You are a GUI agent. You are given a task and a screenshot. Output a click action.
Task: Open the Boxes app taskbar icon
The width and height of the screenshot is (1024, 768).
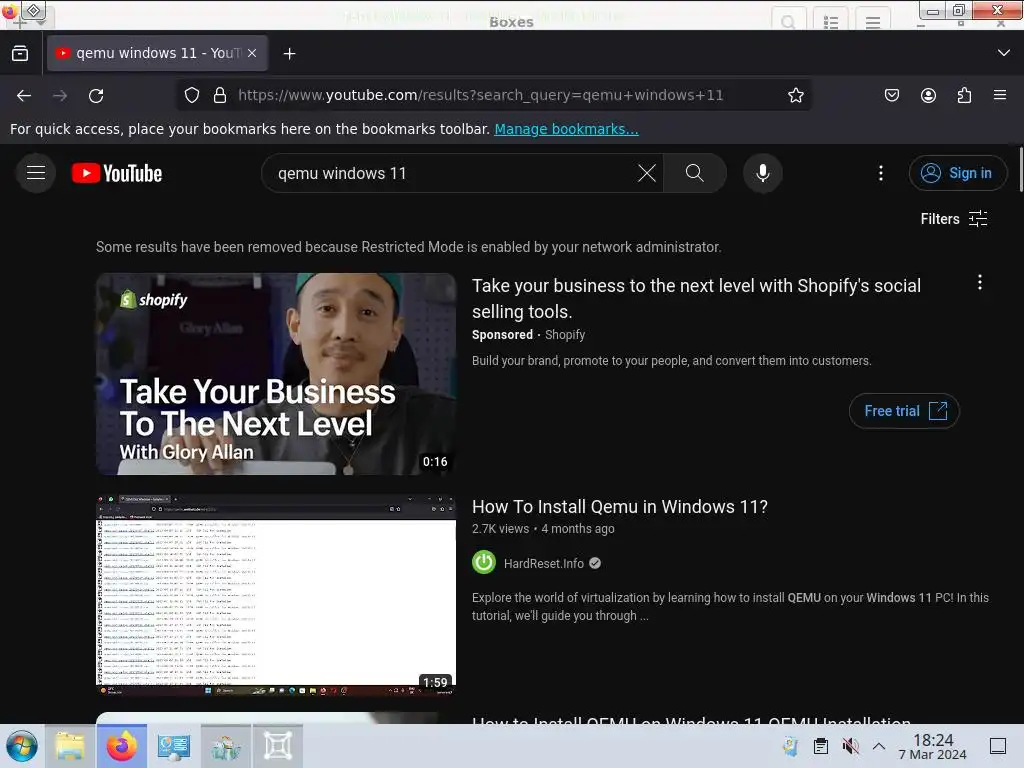[x=278, y=746]
